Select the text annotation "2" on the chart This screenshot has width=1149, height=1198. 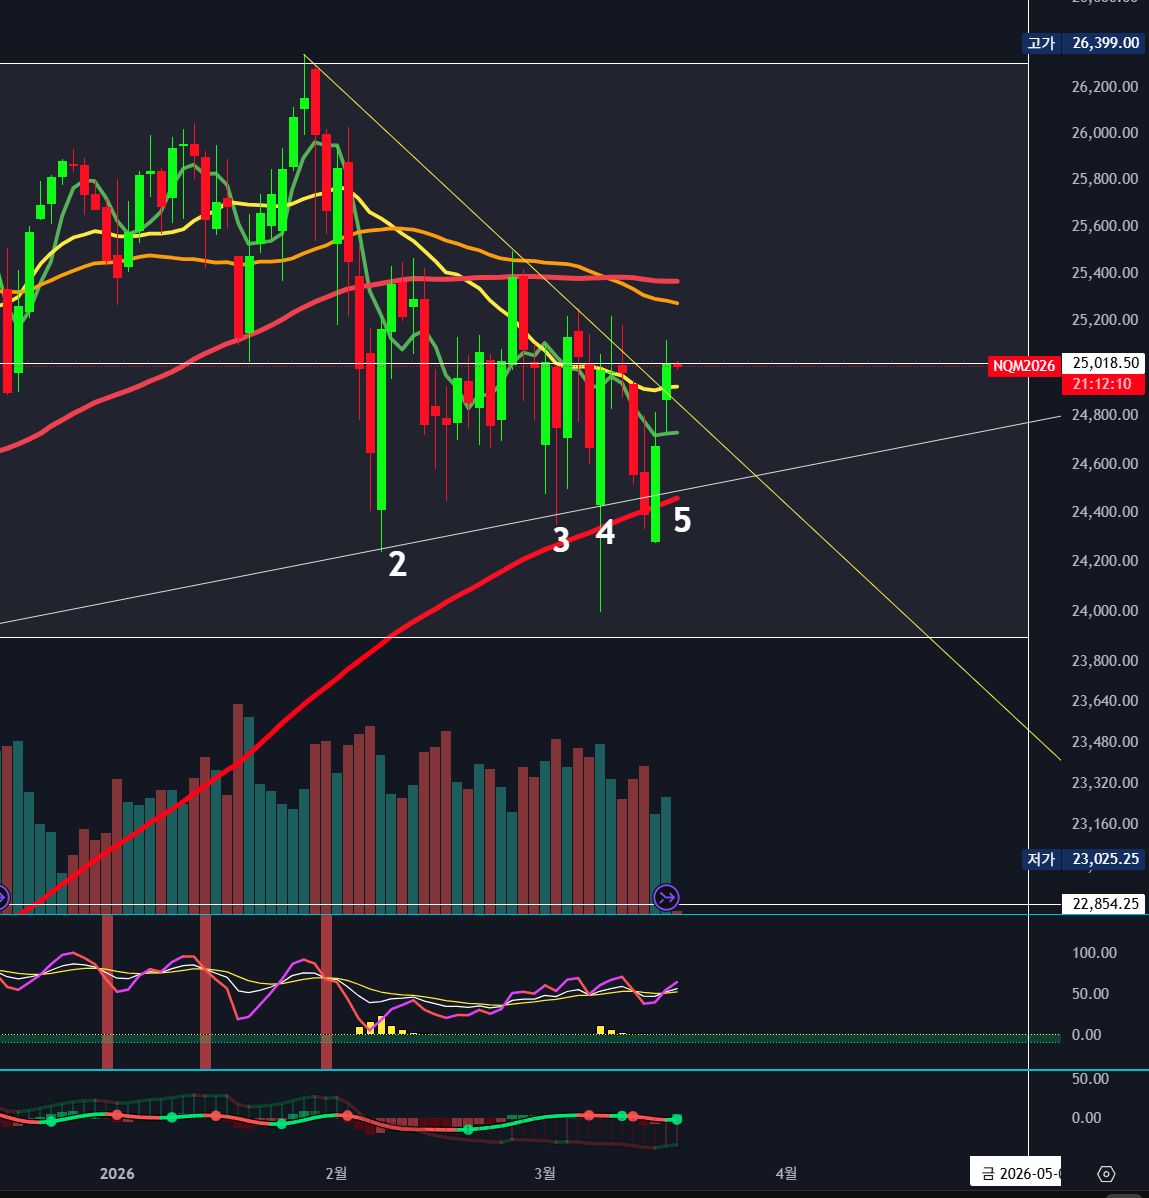click(x=397, y=564)
